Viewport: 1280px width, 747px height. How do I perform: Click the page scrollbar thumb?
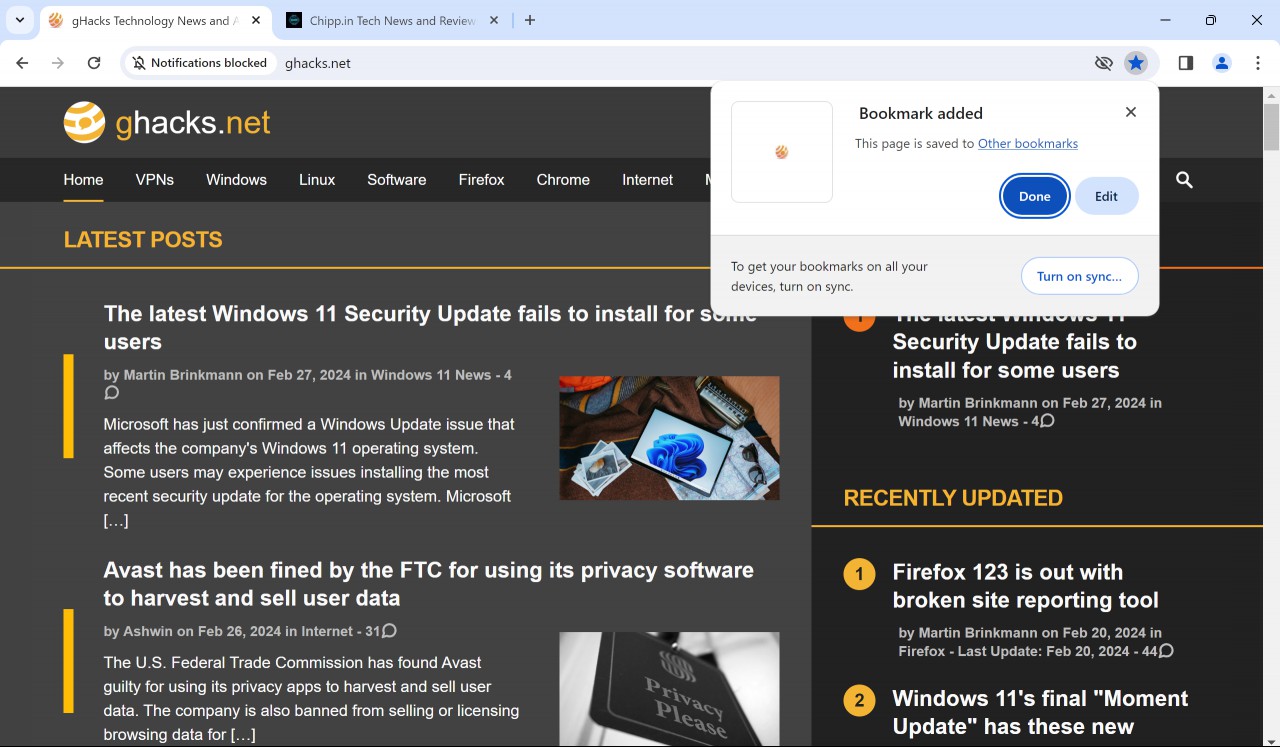[x=1271, y=127]
